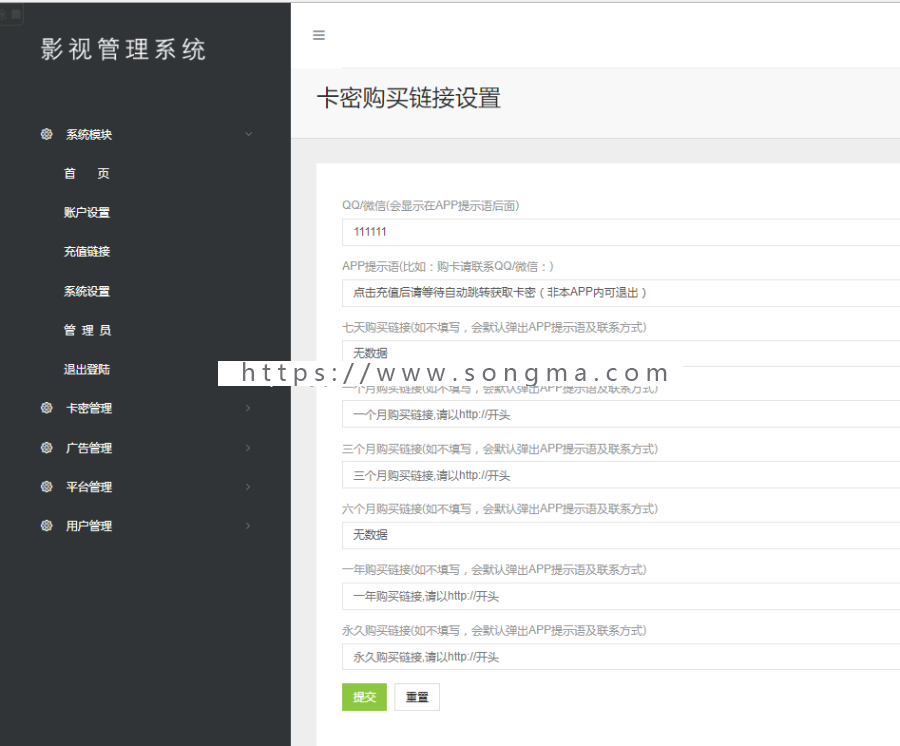
Task: Expand the 平台管理 chevron arrow
Action: pyautogui.click(x=249, y=487)
